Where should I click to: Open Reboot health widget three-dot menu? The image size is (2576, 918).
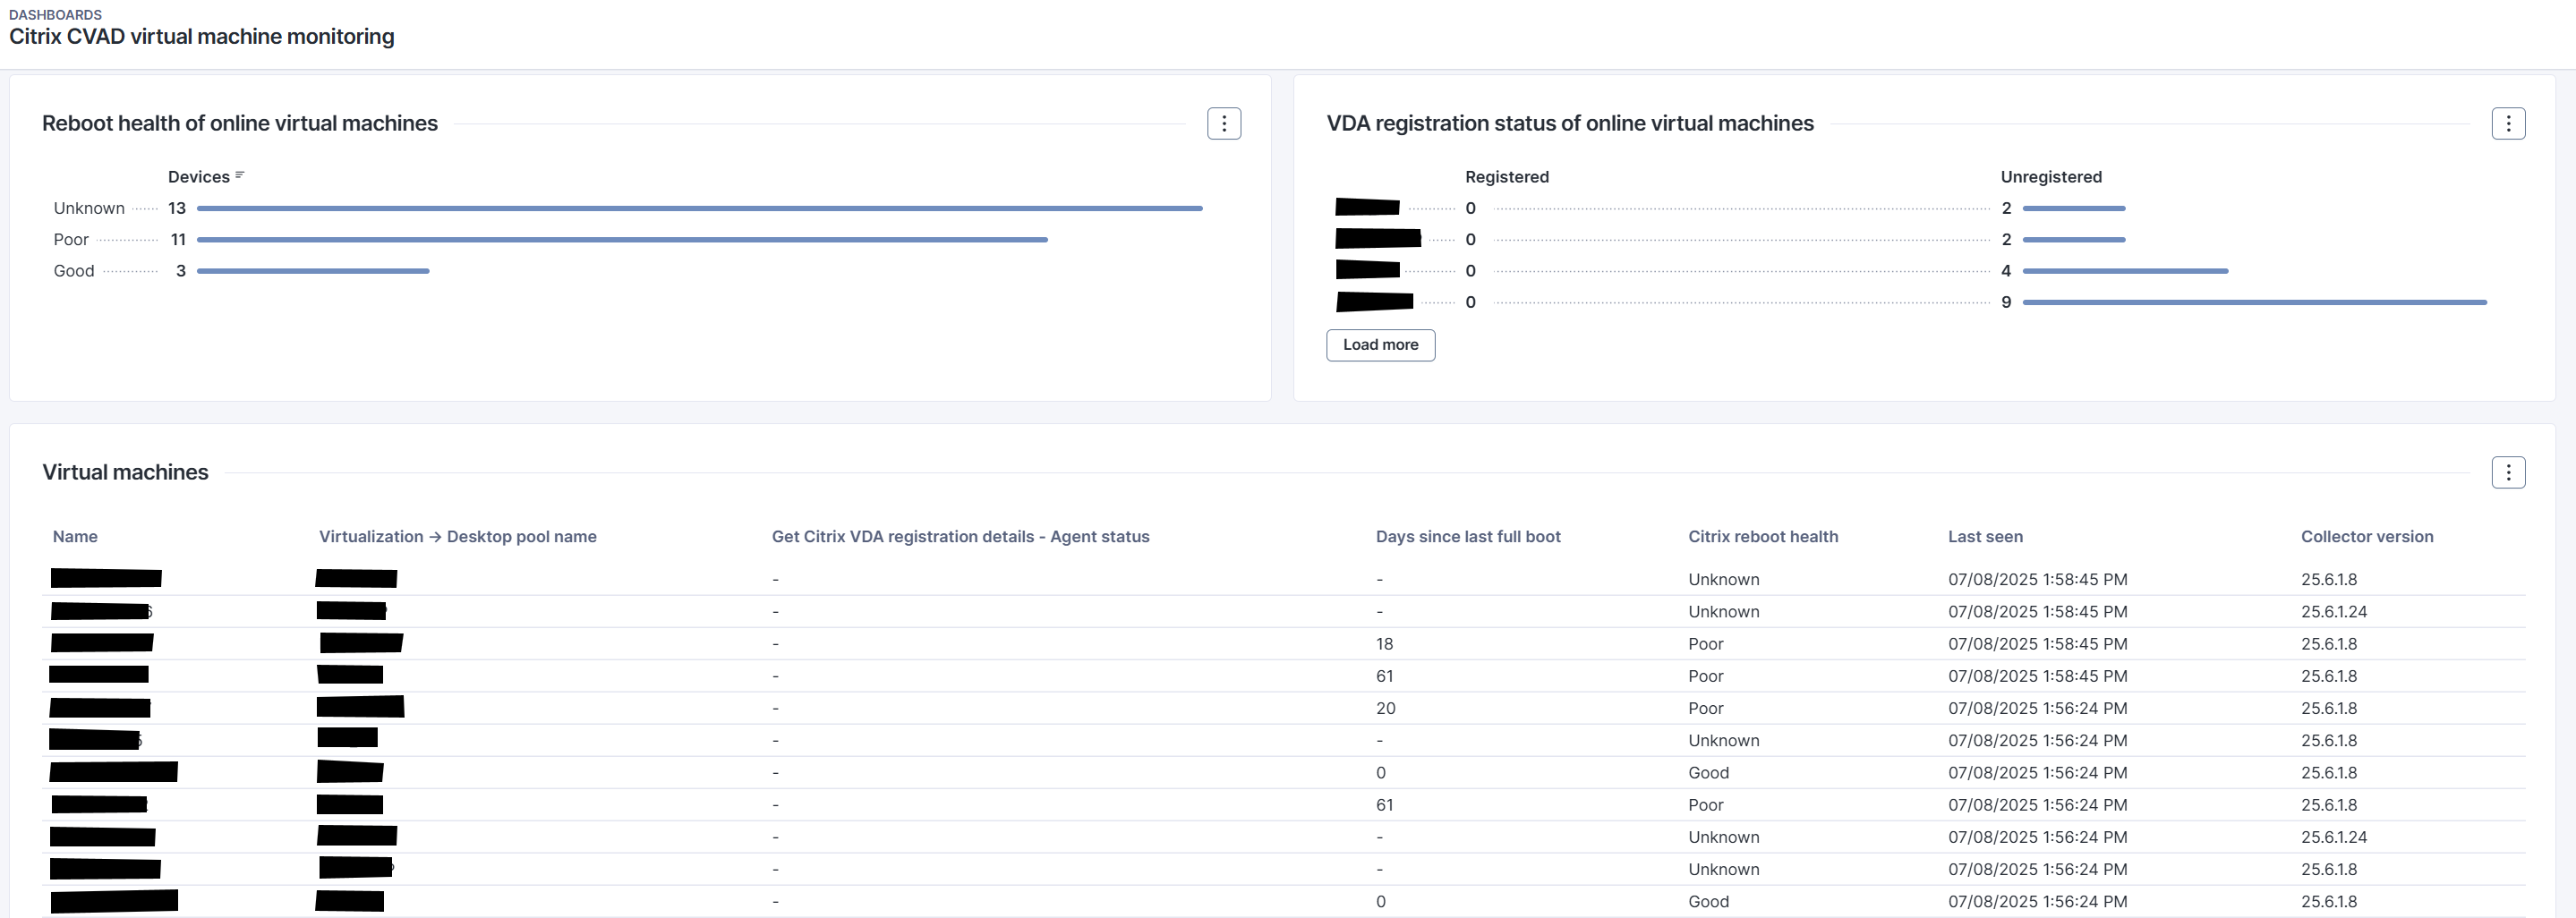1223,123
